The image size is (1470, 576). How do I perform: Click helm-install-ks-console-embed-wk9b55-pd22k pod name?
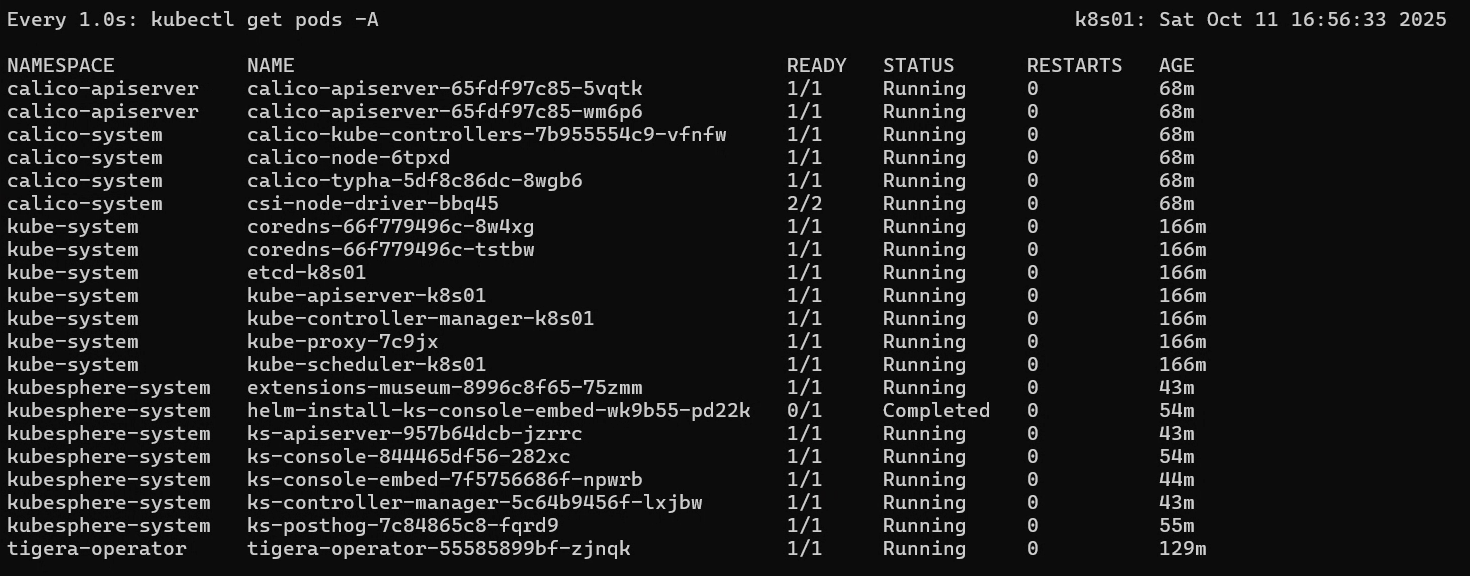pyautogui.click(x=498, y=411)
